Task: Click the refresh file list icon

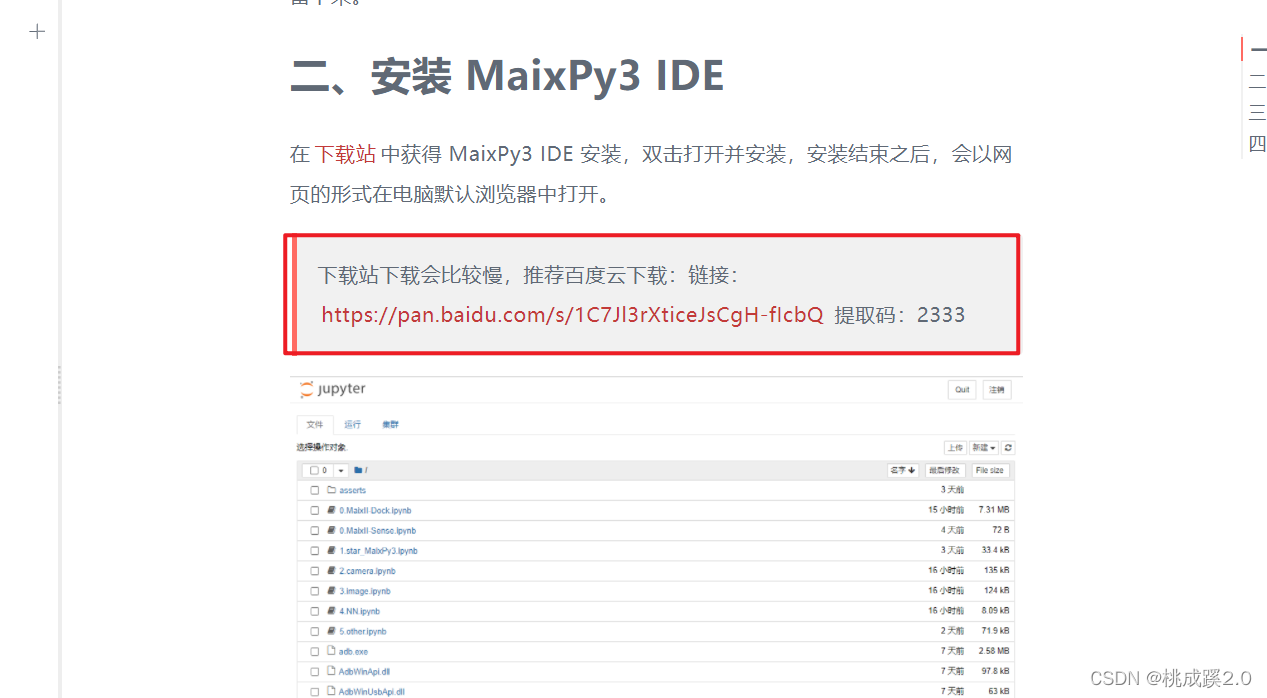Action: tap(1008, 448)
